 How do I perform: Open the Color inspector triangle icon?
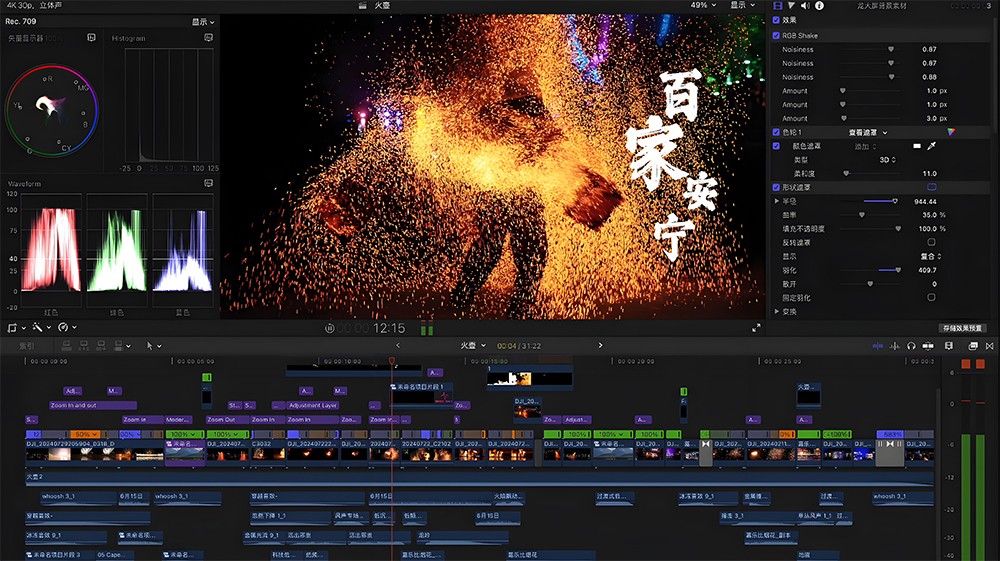[791, 6]
